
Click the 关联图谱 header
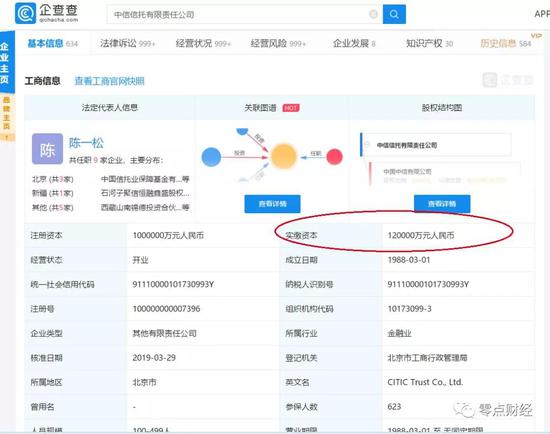coord(260,108)
